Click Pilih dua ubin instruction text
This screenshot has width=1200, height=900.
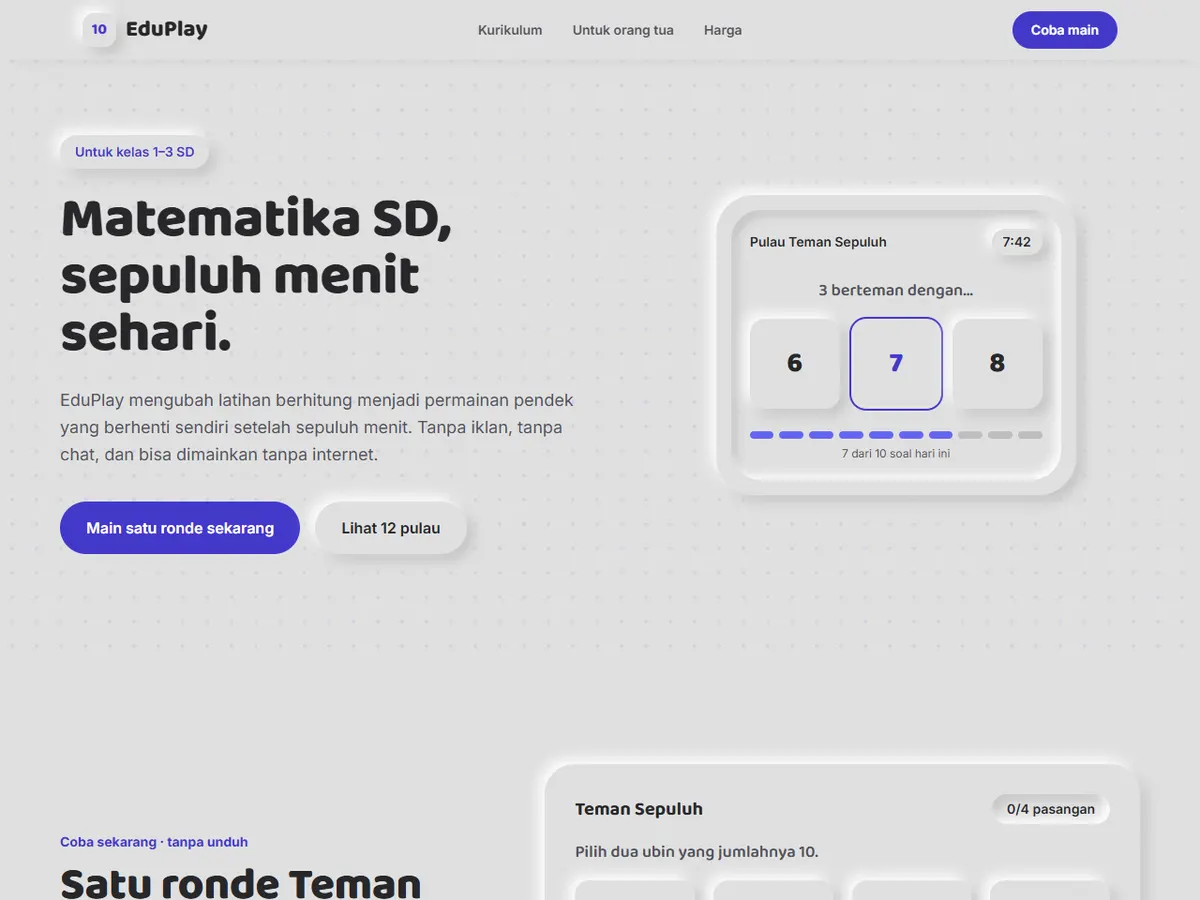697,852
